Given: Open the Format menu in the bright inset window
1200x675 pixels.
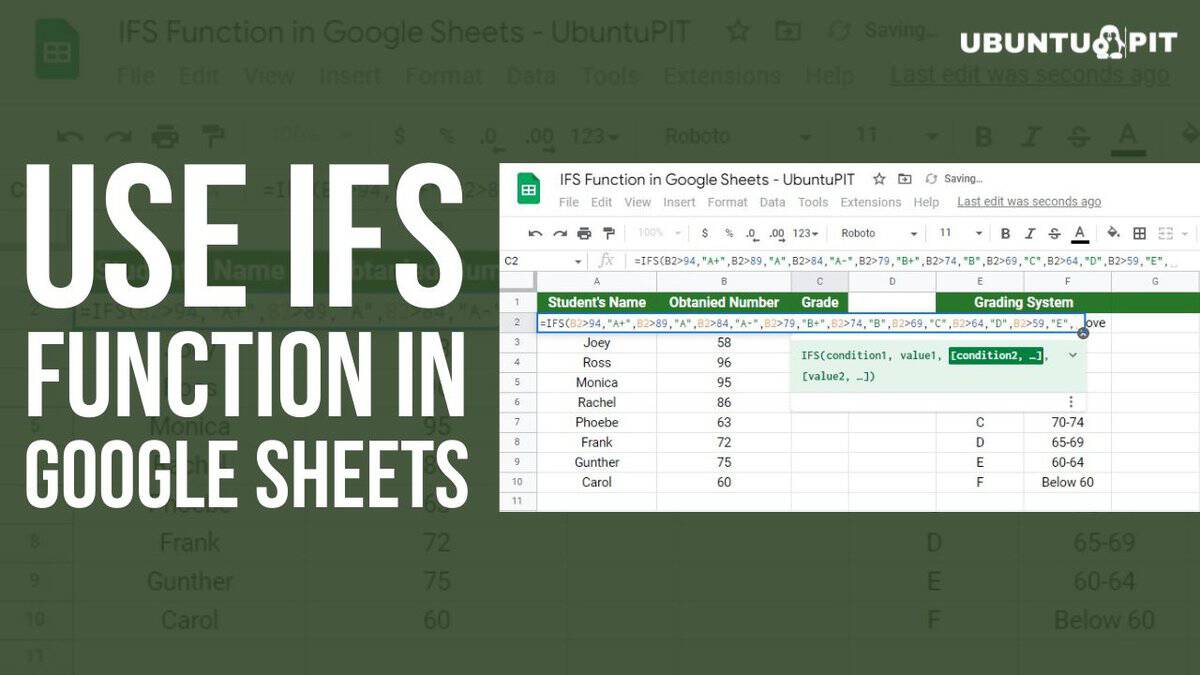Looking at the screenshot, I should pyautogui.click(x=727, y=202).
